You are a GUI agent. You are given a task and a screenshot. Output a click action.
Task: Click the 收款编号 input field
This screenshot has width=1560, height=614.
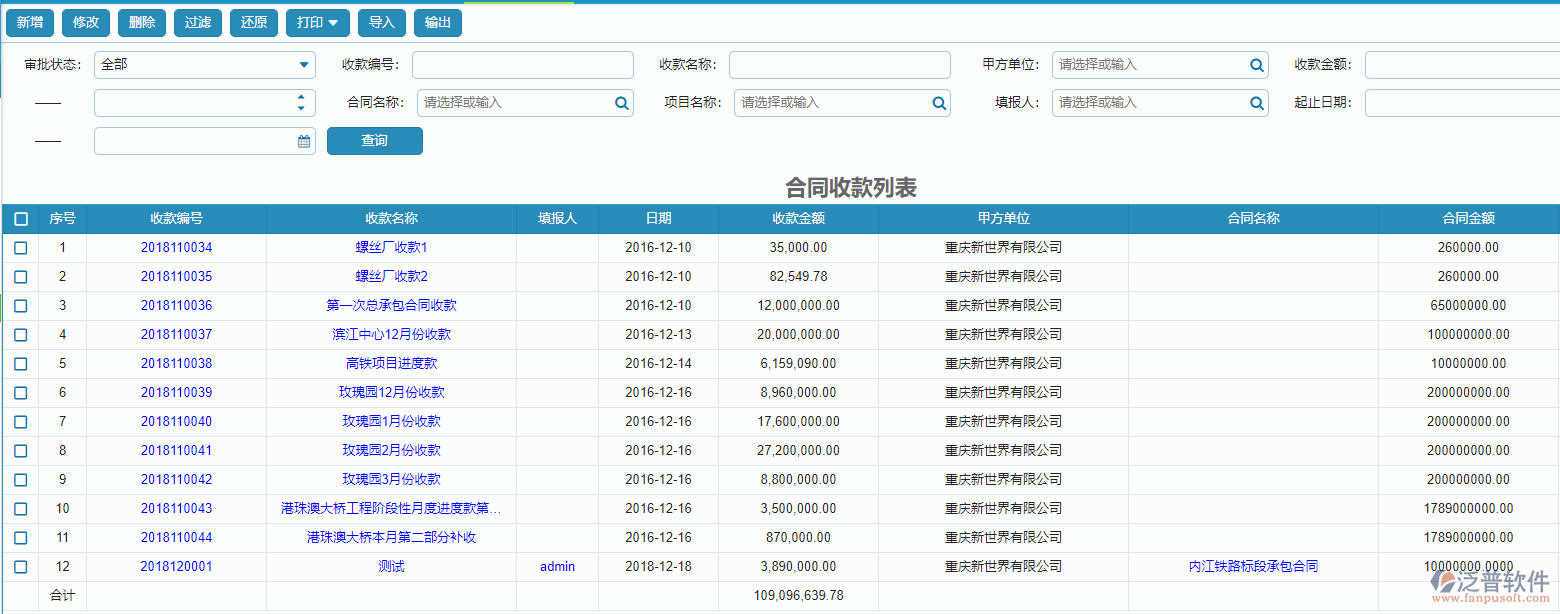pos(522,64)
